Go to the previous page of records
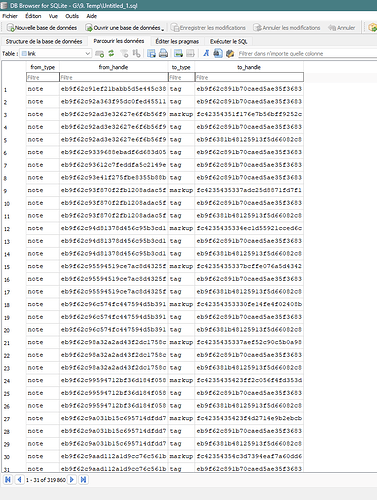Image resolution: width=377 pixels, height=500 pixels. pos(19,480)
